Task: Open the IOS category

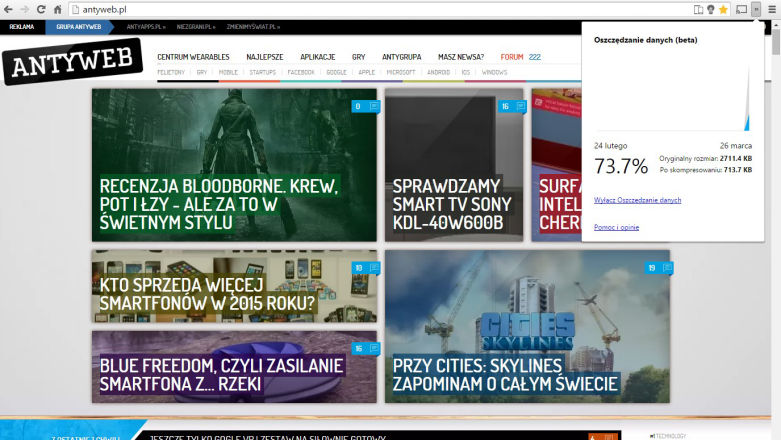Action: [x=466, y=72]
